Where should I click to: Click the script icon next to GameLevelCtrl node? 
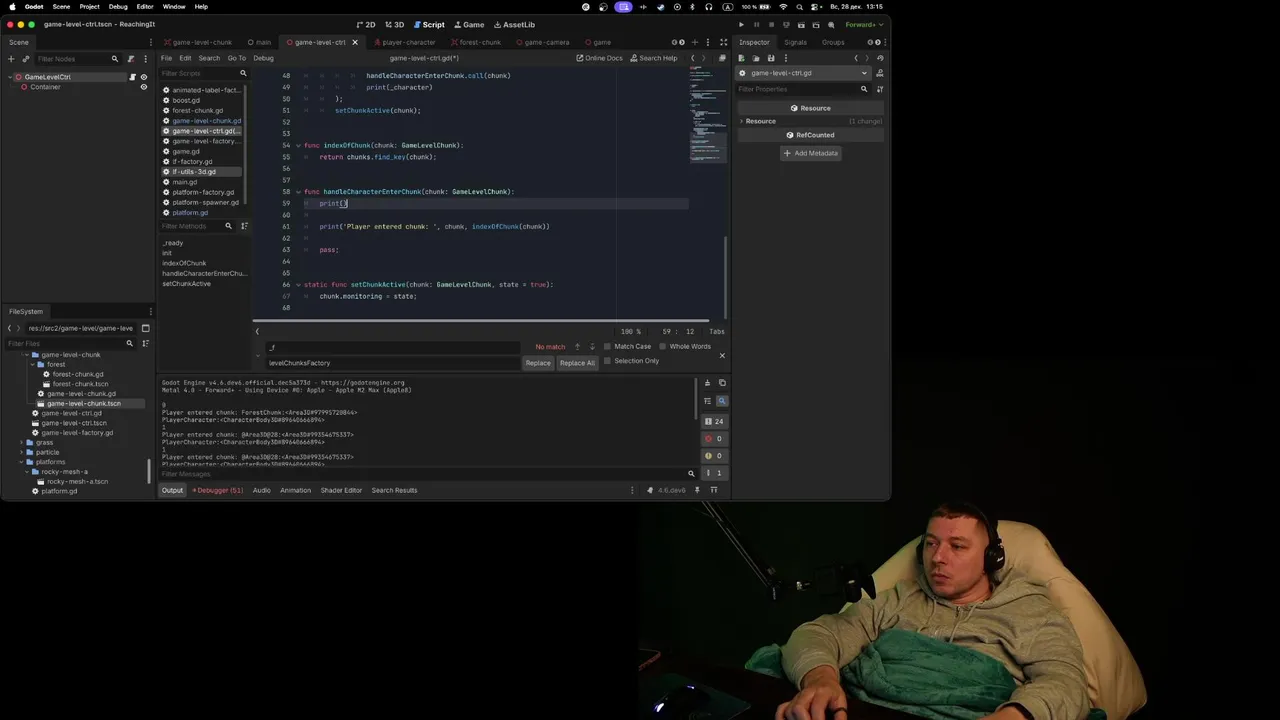(132, 77)
